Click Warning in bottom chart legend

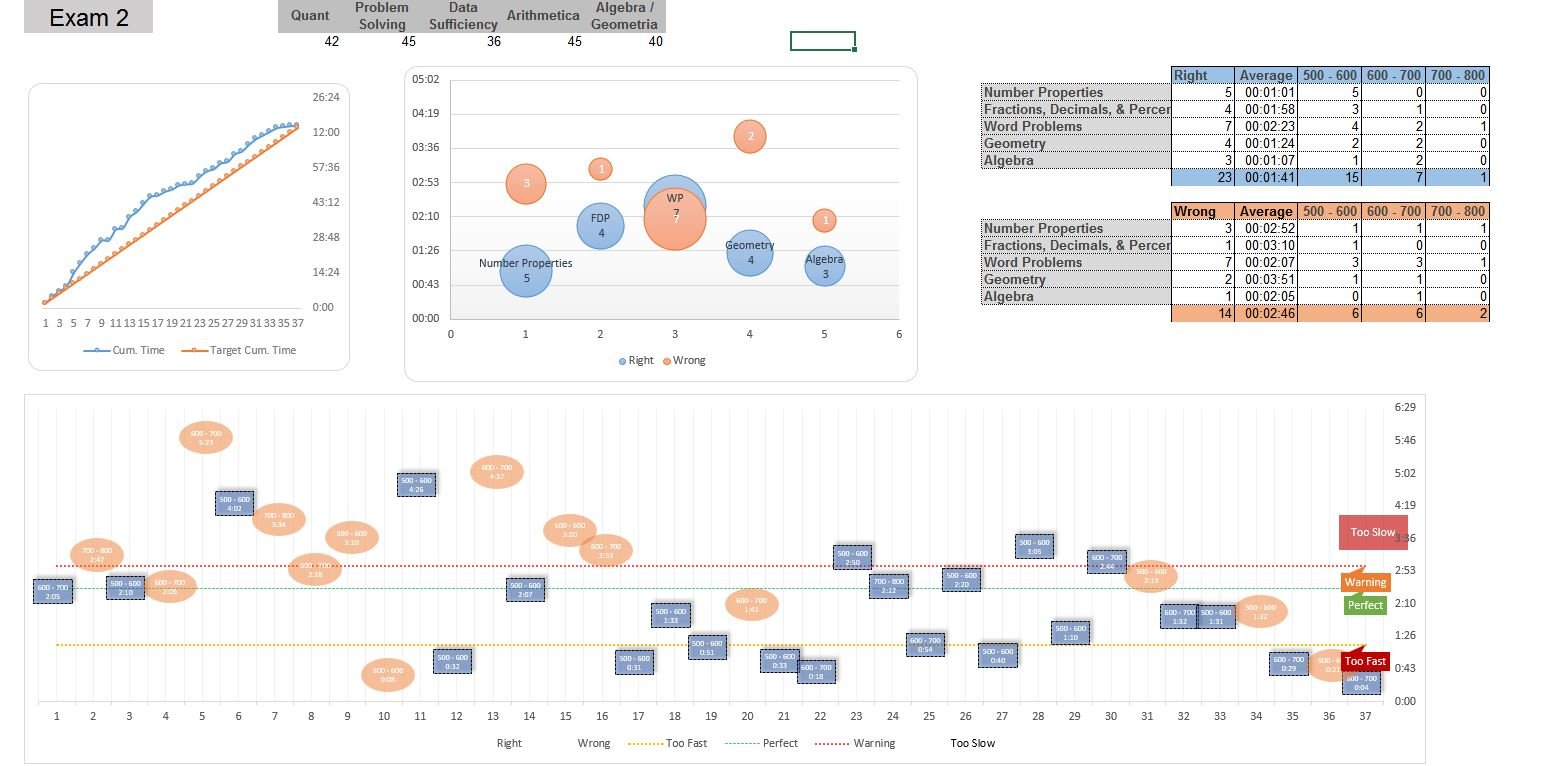coord(855,743)
